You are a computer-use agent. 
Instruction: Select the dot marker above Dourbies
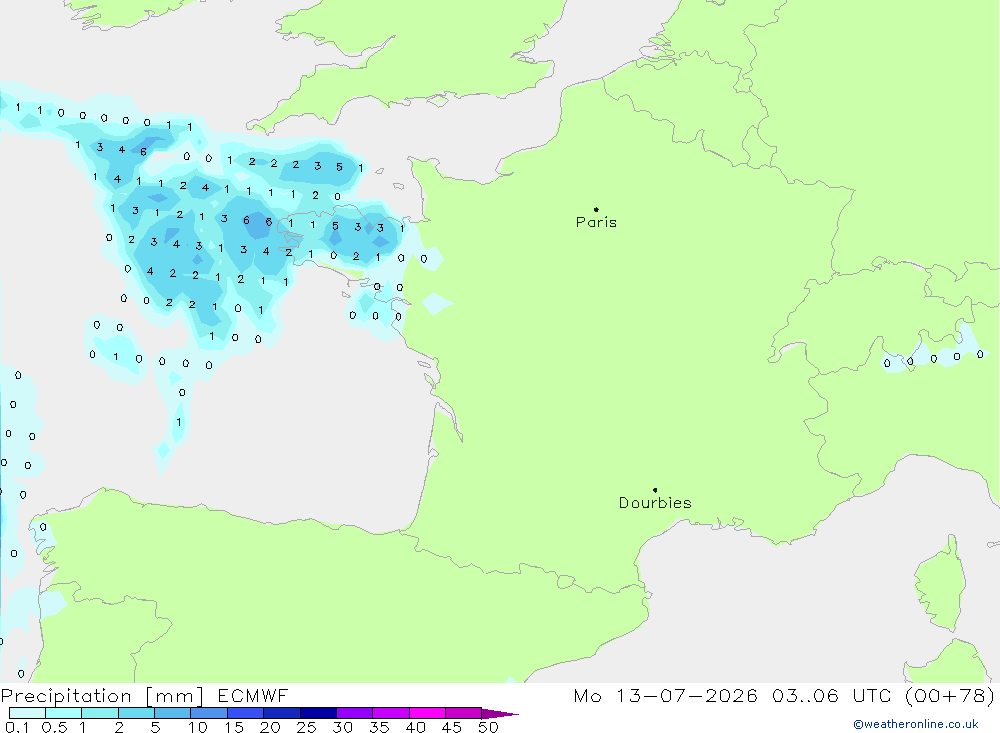(x=655, y=490)
